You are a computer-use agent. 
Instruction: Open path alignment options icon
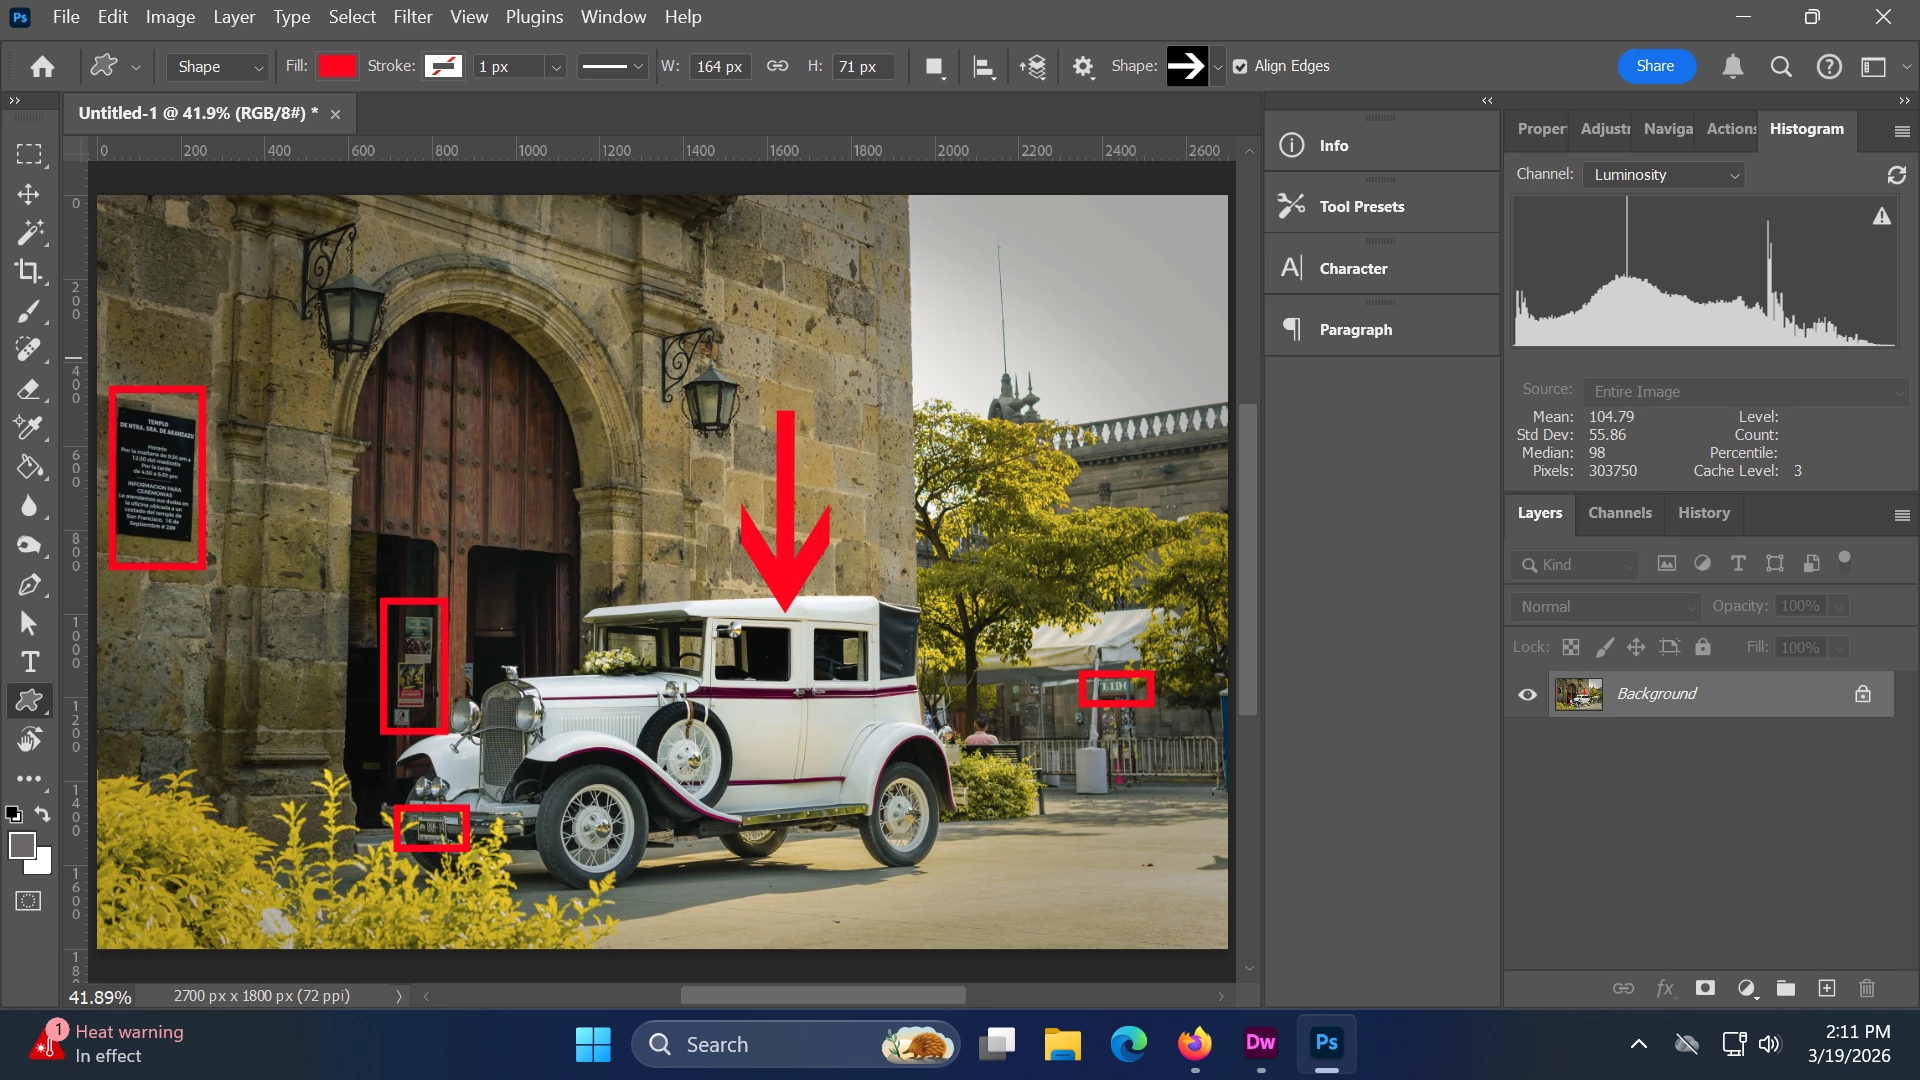click(x=984, y=67)
